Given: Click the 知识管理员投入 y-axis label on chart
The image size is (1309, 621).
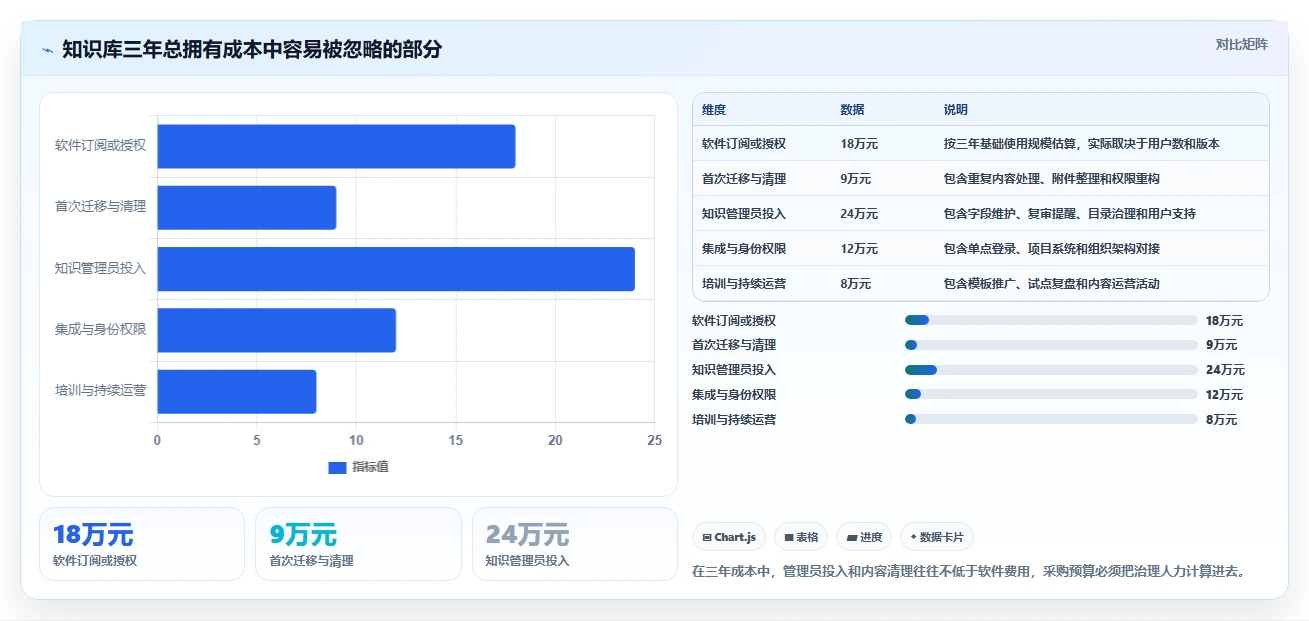Looking at the screenshot, I should [100, 268].
